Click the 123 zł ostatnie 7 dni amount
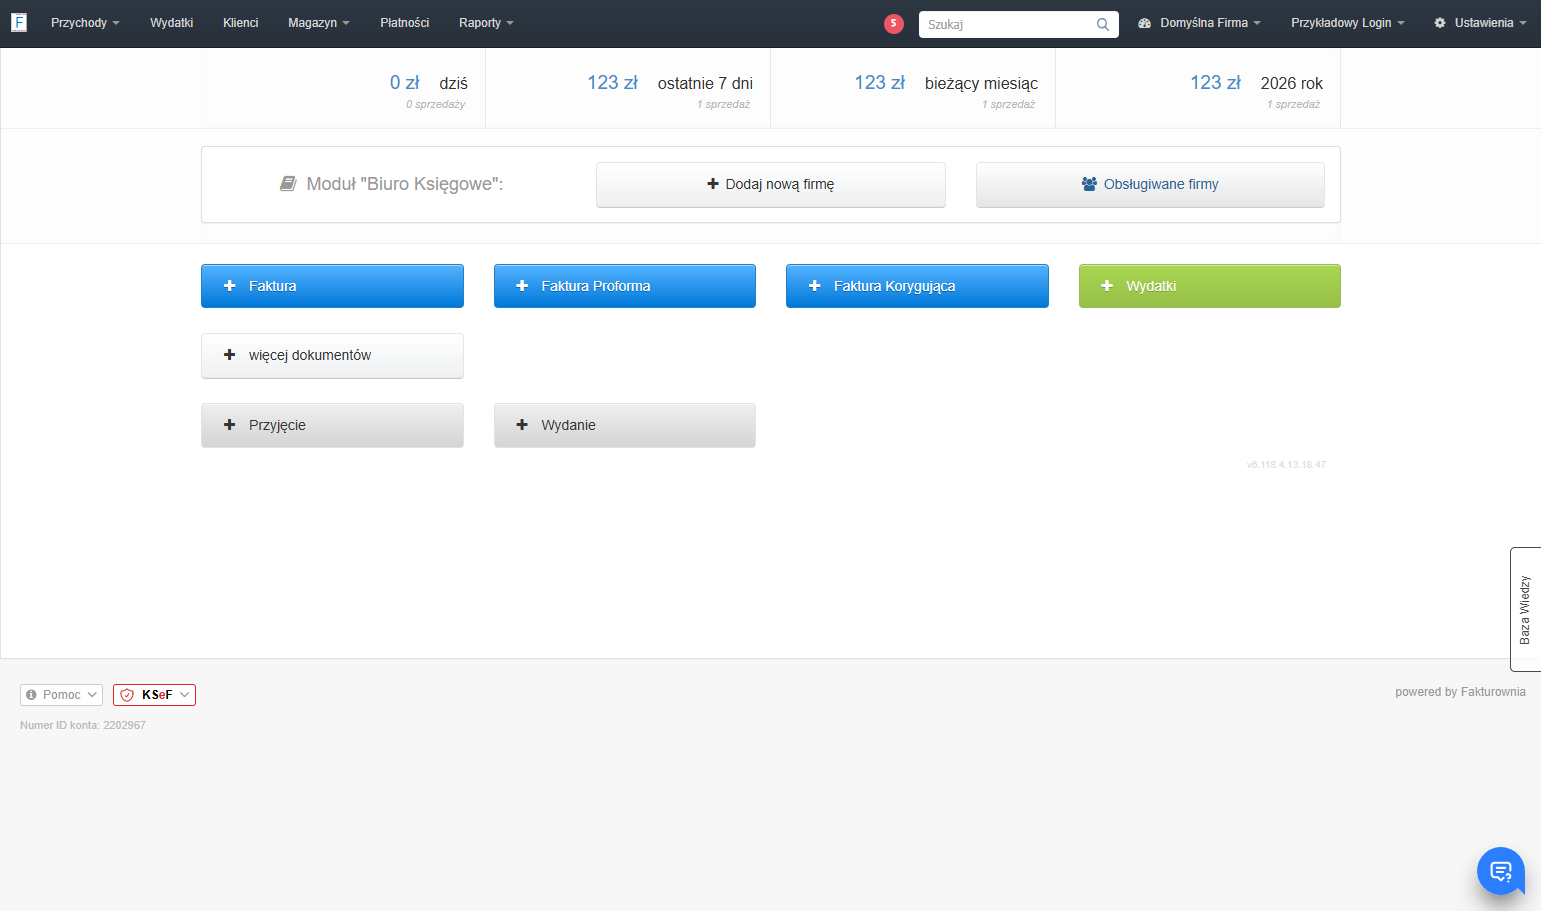The height and width of the screenshot is (911, 1541). (612, 83)
